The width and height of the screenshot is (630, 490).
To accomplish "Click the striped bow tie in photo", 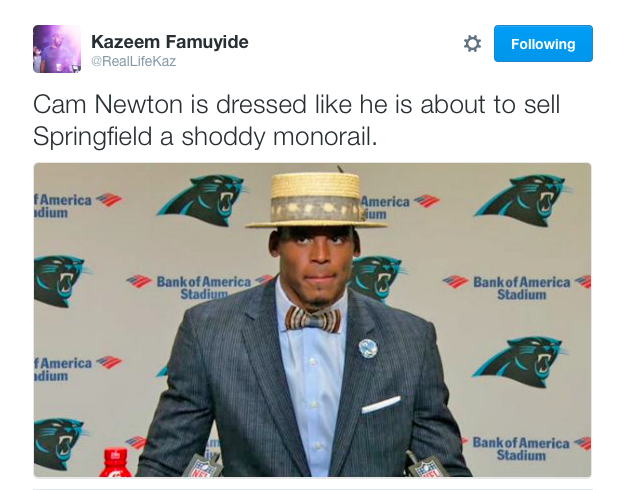I will tap(313, 319).
